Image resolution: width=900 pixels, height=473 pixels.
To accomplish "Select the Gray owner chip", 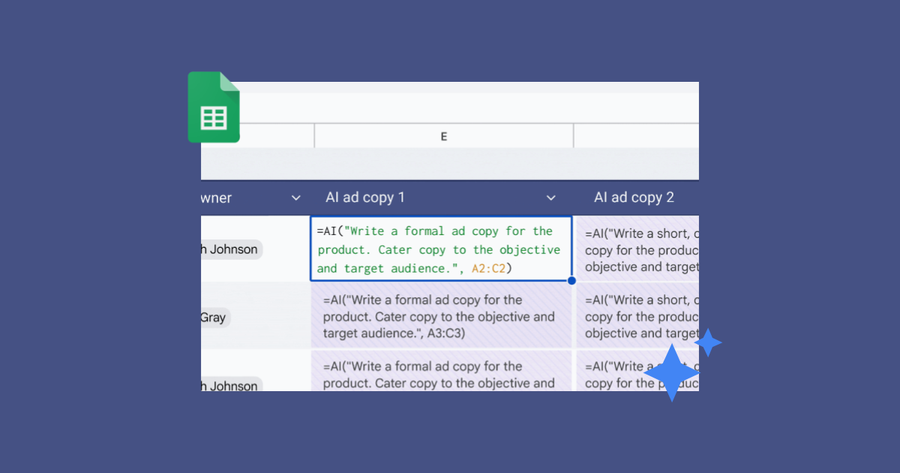I will click(x=215, y=317).
